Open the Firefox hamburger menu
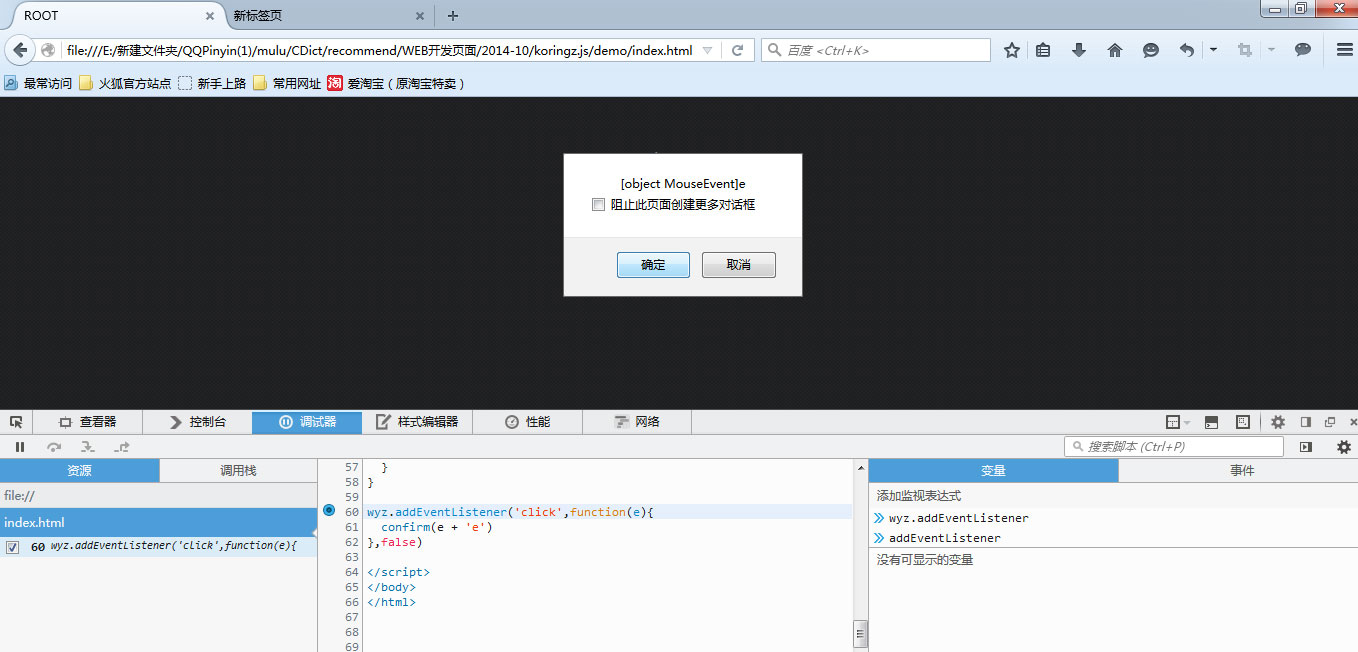This screenshot has height=652, width=1358. point(1345,50)
